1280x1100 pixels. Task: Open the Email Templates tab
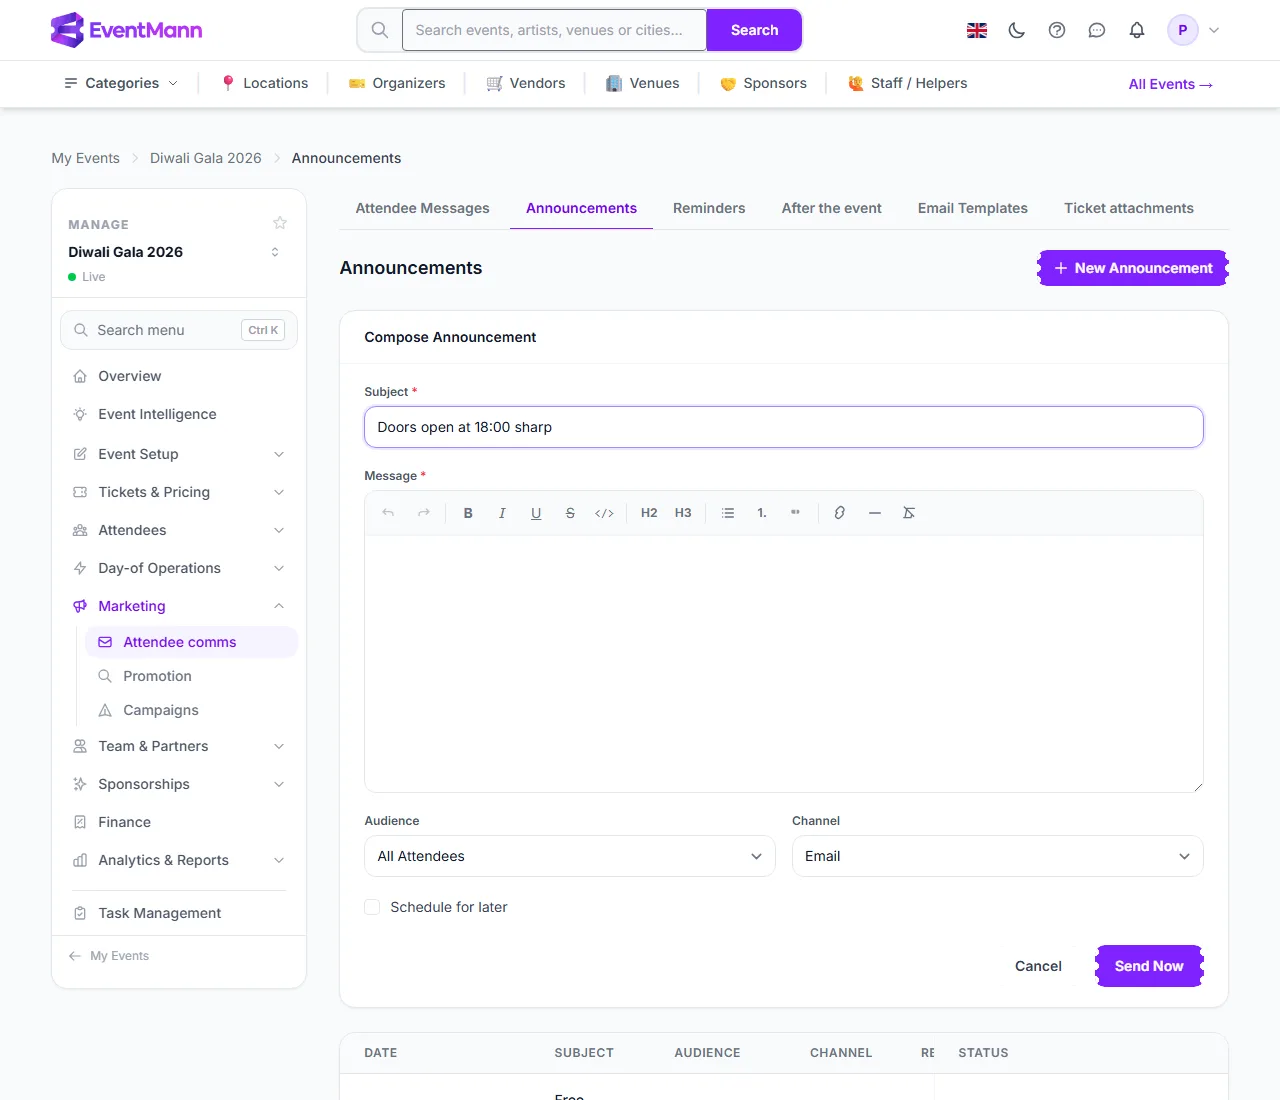[x=973, y=208]
